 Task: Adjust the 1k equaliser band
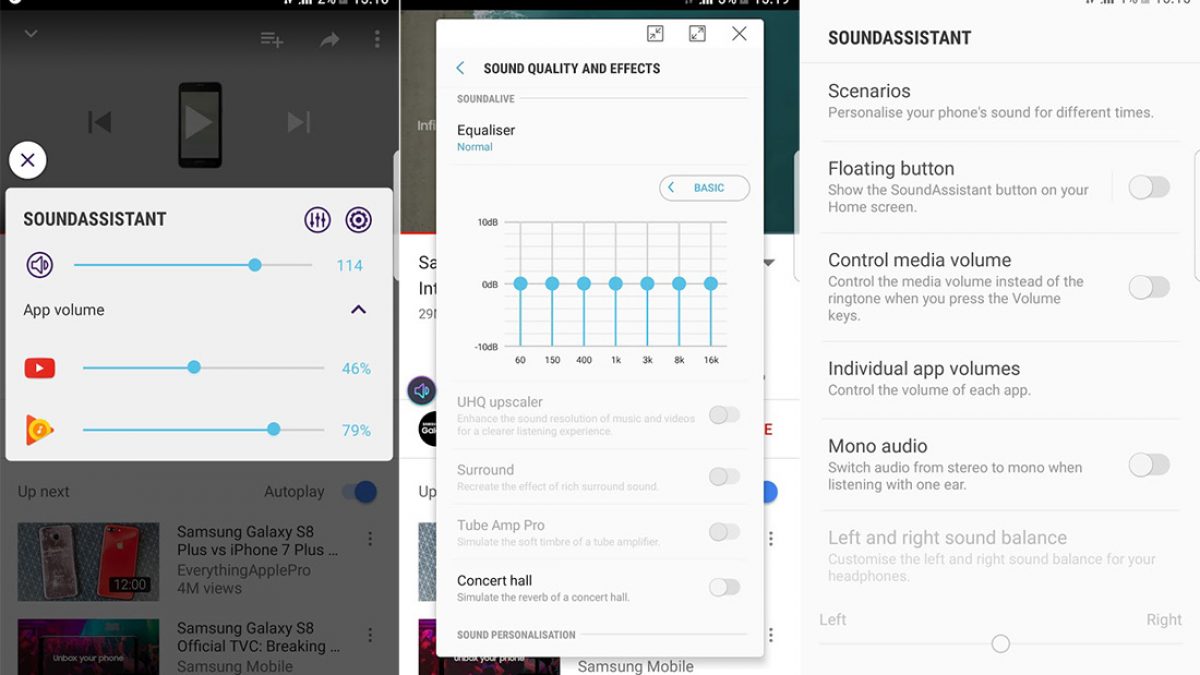tap(616, 284)
